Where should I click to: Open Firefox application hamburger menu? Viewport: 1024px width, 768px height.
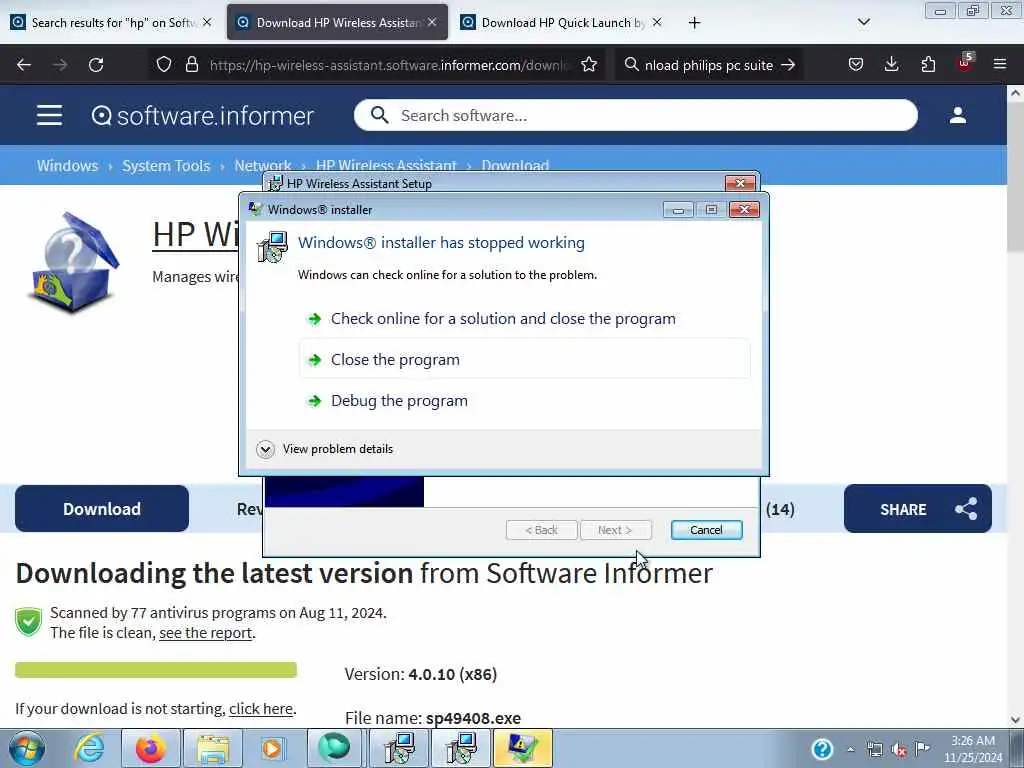1000,65
